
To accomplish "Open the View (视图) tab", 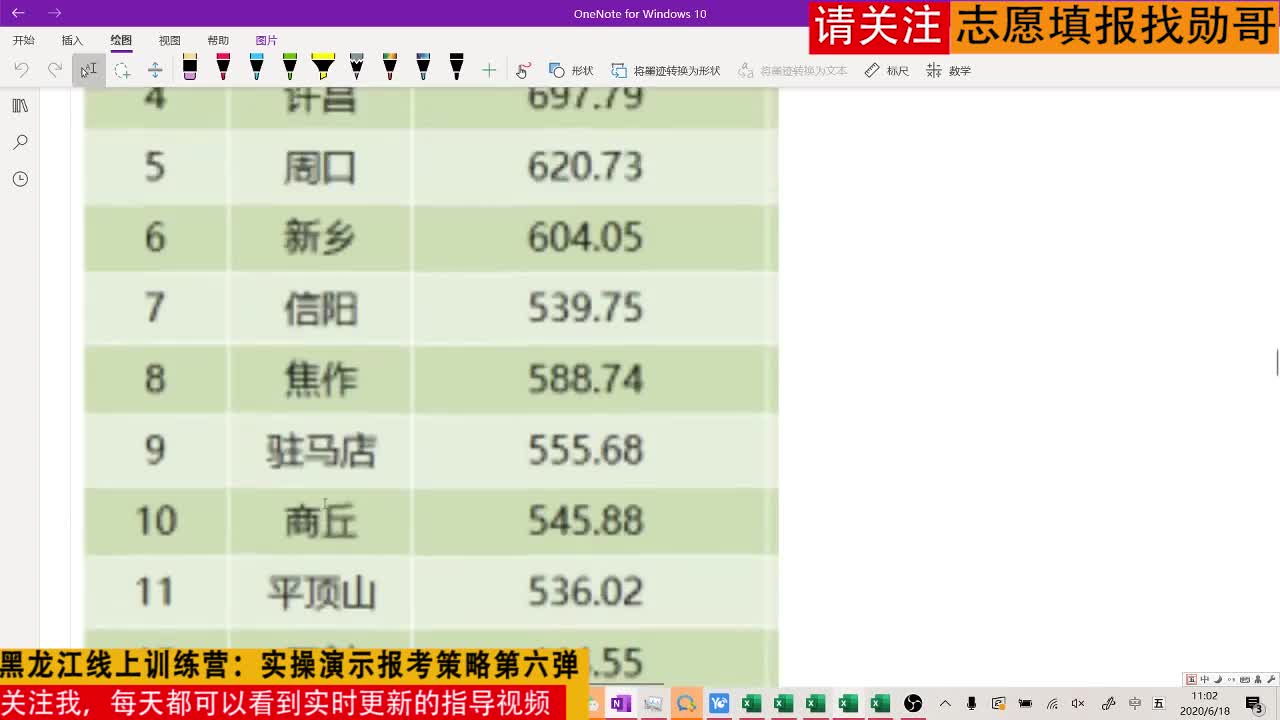I will point(170,40).
